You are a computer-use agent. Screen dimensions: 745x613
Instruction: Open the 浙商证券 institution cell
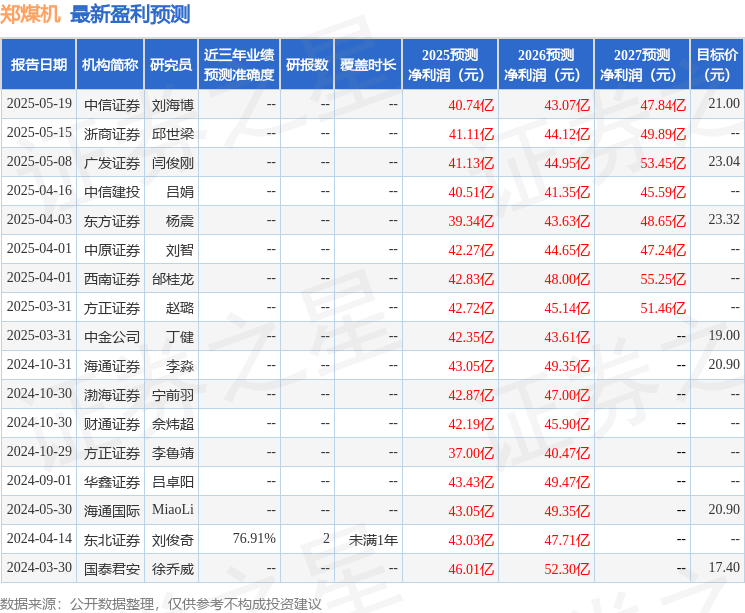[111, 134]
